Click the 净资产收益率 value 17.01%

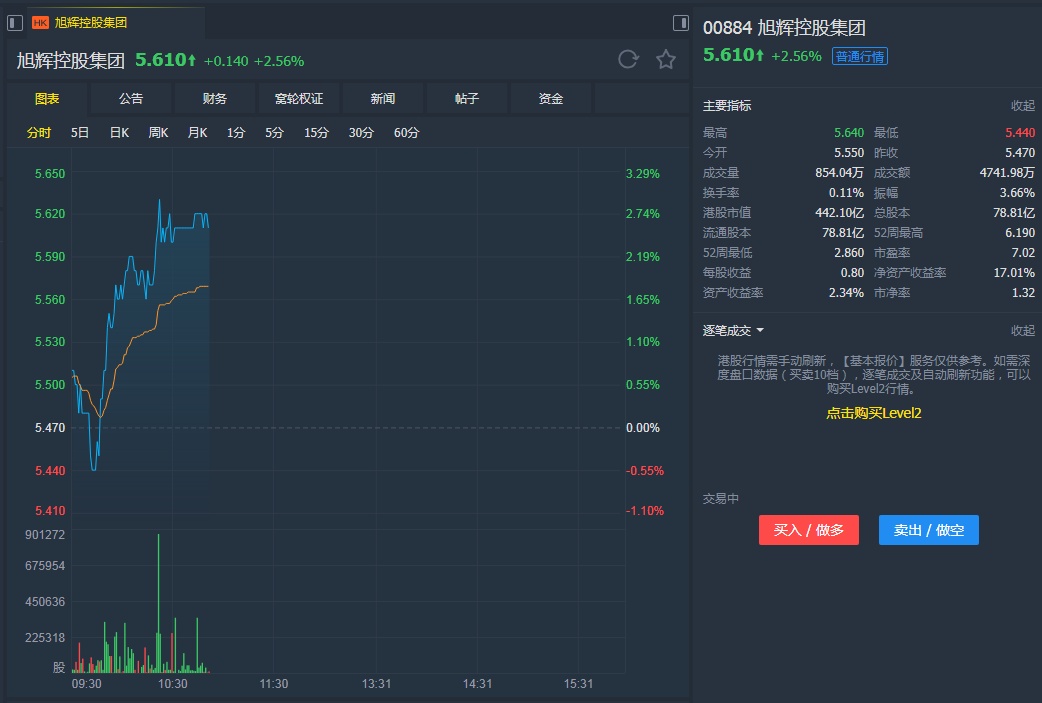click(1014, 272)
